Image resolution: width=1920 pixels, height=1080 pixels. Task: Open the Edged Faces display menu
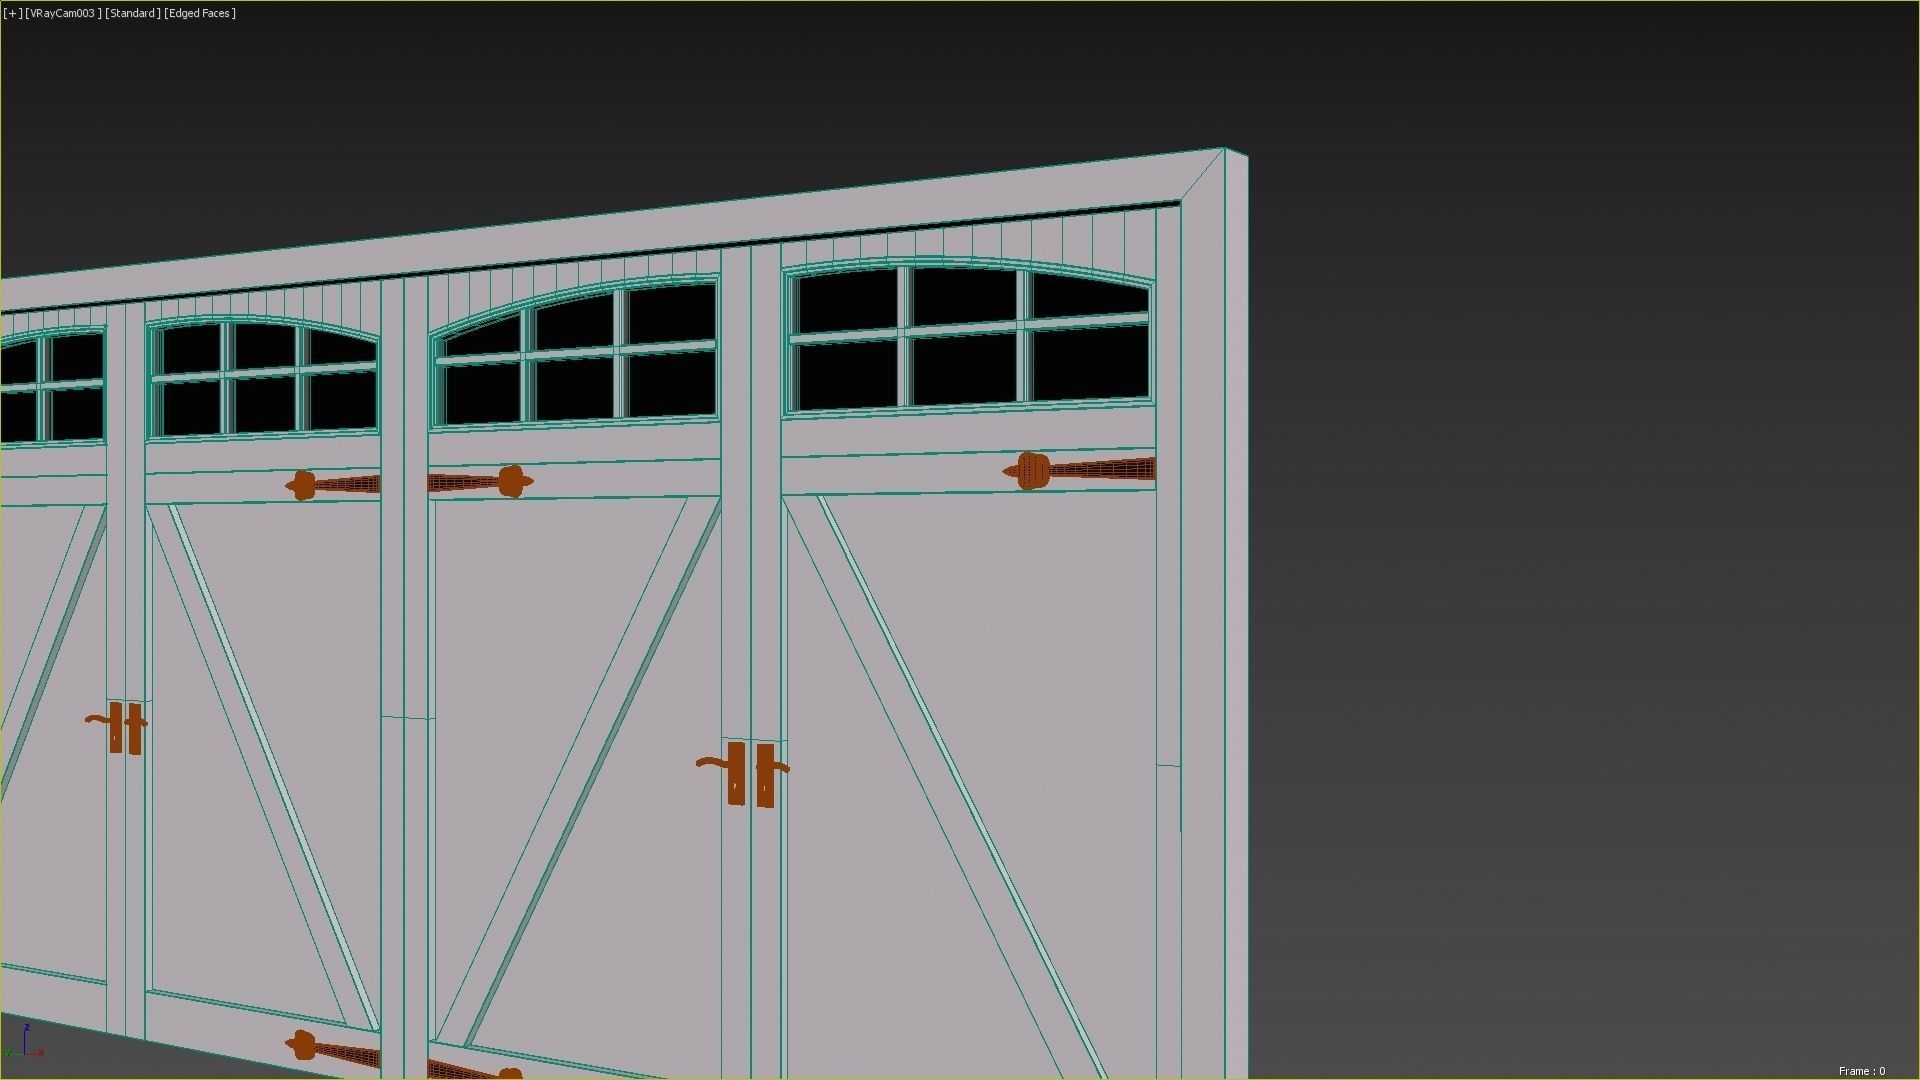coord(200,13)
